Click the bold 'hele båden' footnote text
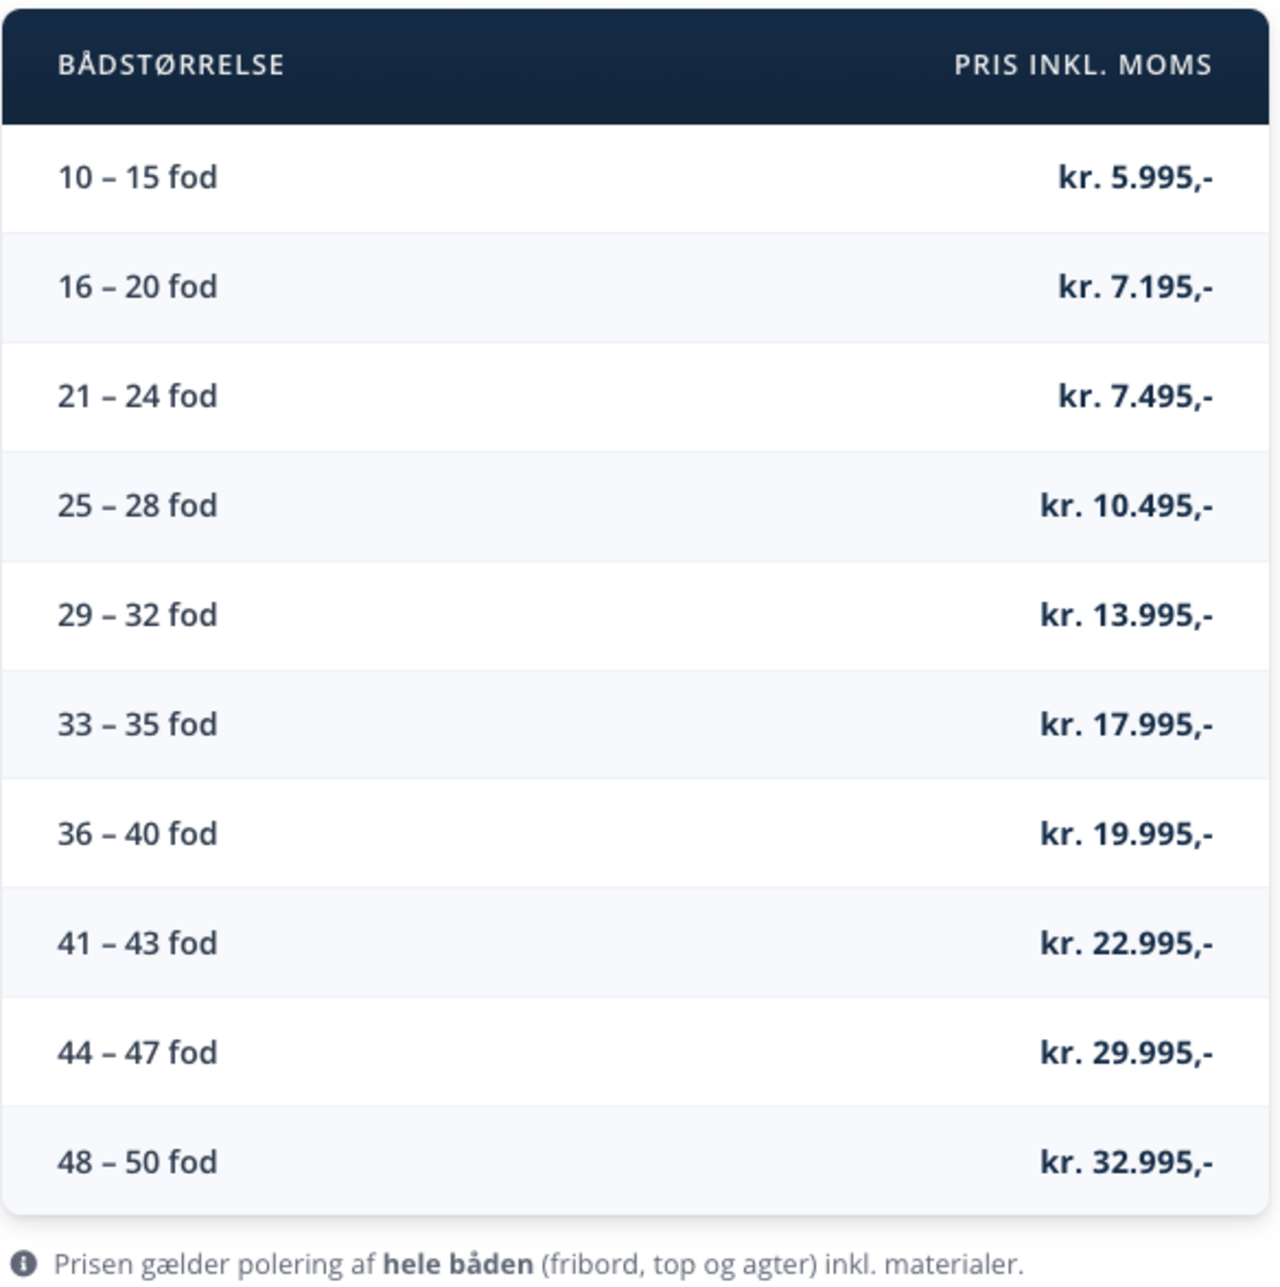Screen dimensions: 1280x1287 pyautogui.click(x=457, y=1264)
